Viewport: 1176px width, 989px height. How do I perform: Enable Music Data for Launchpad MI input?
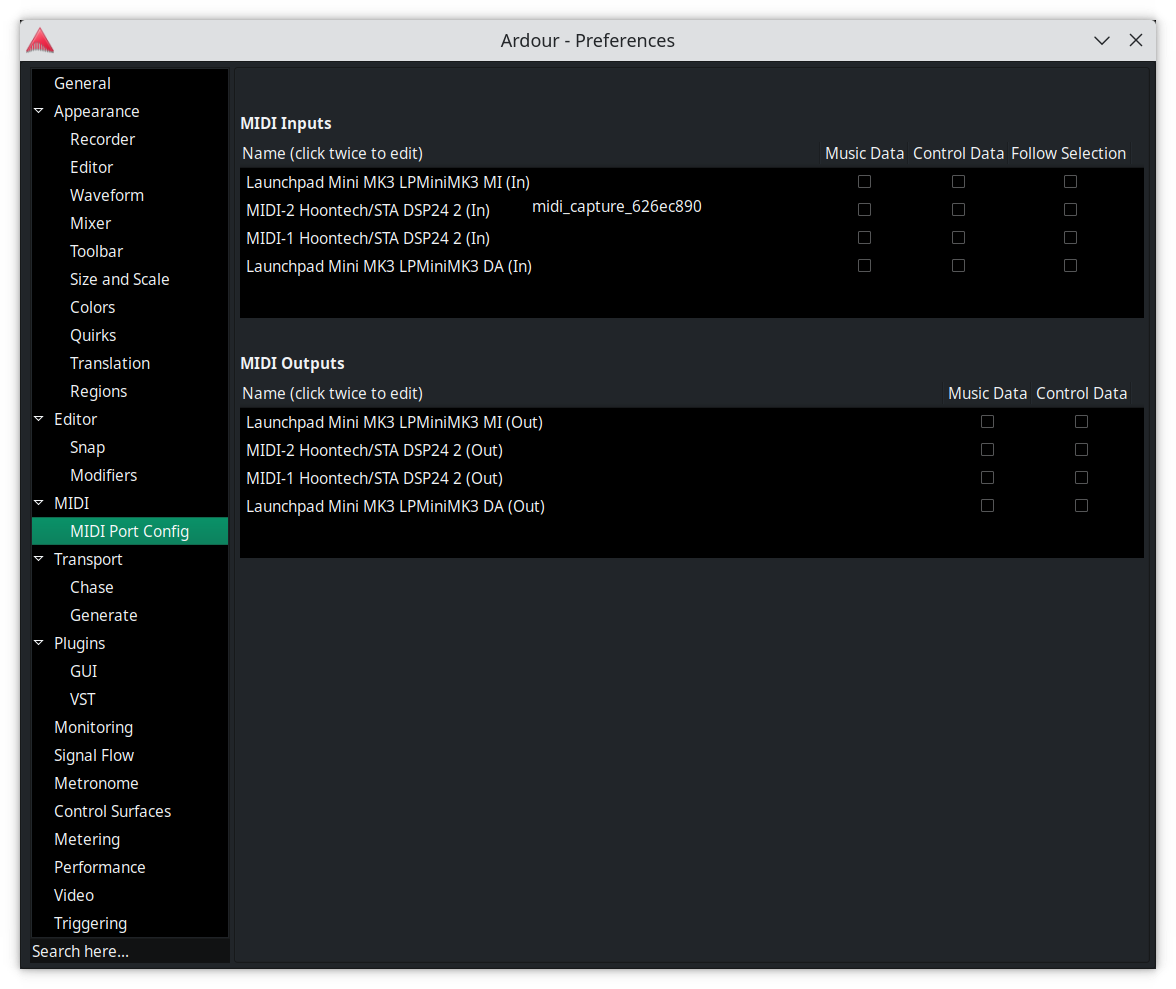pos(864,182)
